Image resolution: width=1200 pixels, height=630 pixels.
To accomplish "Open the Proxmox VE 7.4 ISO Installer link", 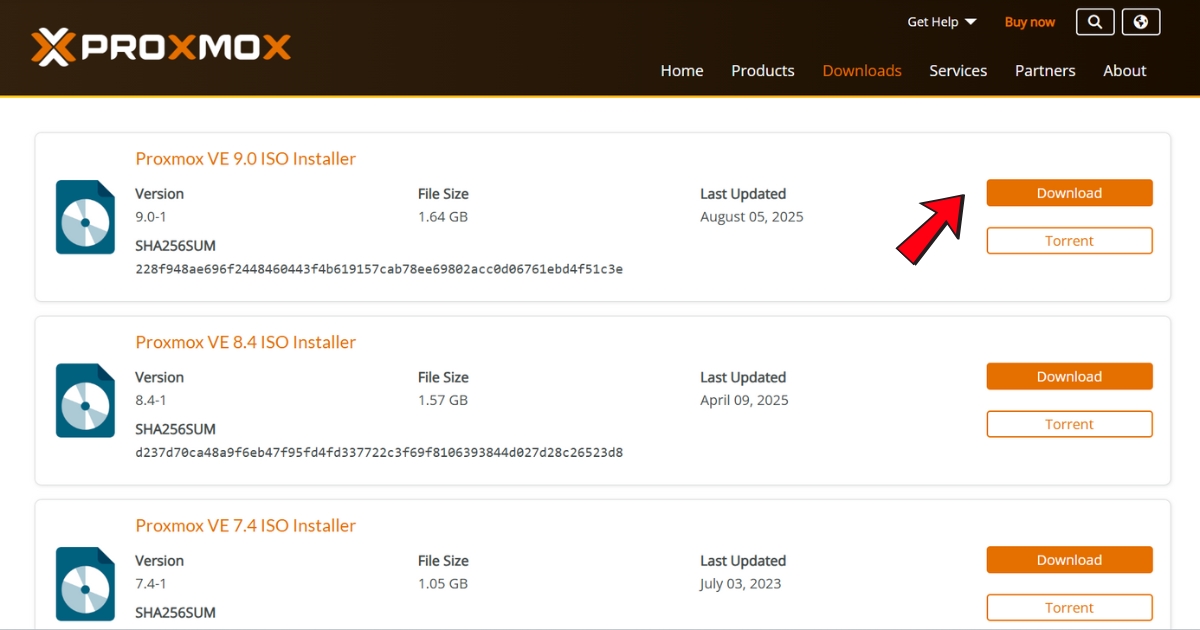I will click(245, 525).
